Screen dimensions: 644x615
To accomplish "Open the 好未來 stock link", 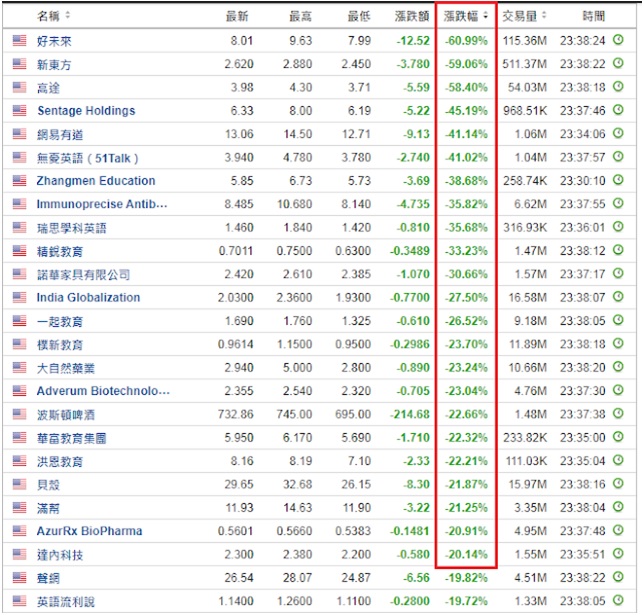I will [x=54, y=41].
